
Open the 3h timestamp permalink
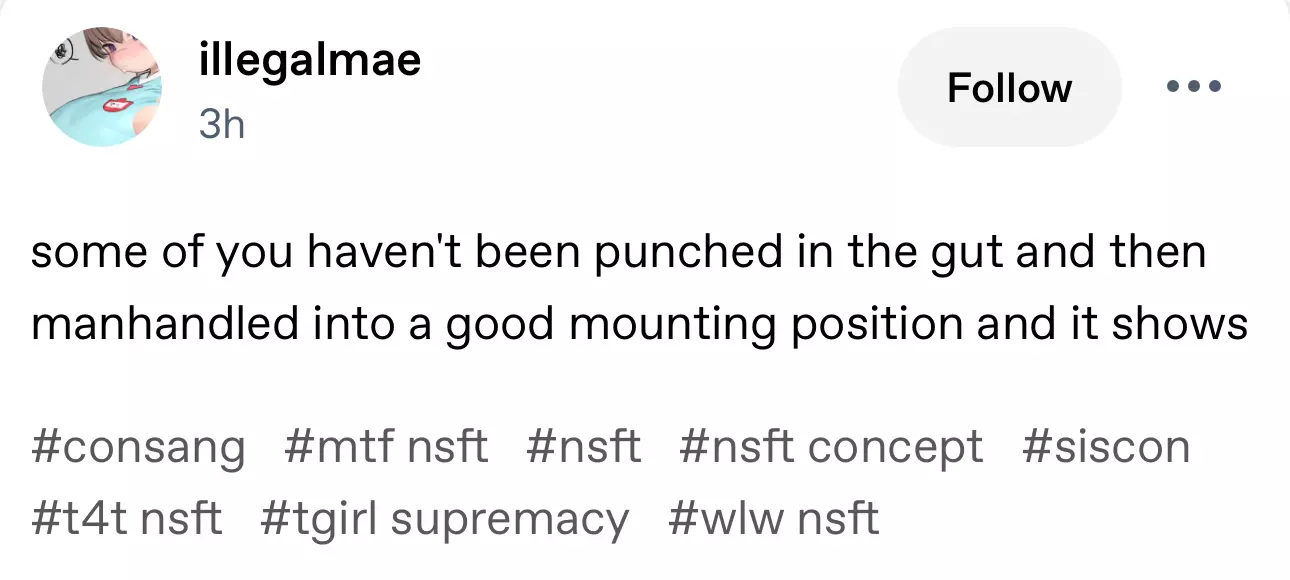[221, 124]
